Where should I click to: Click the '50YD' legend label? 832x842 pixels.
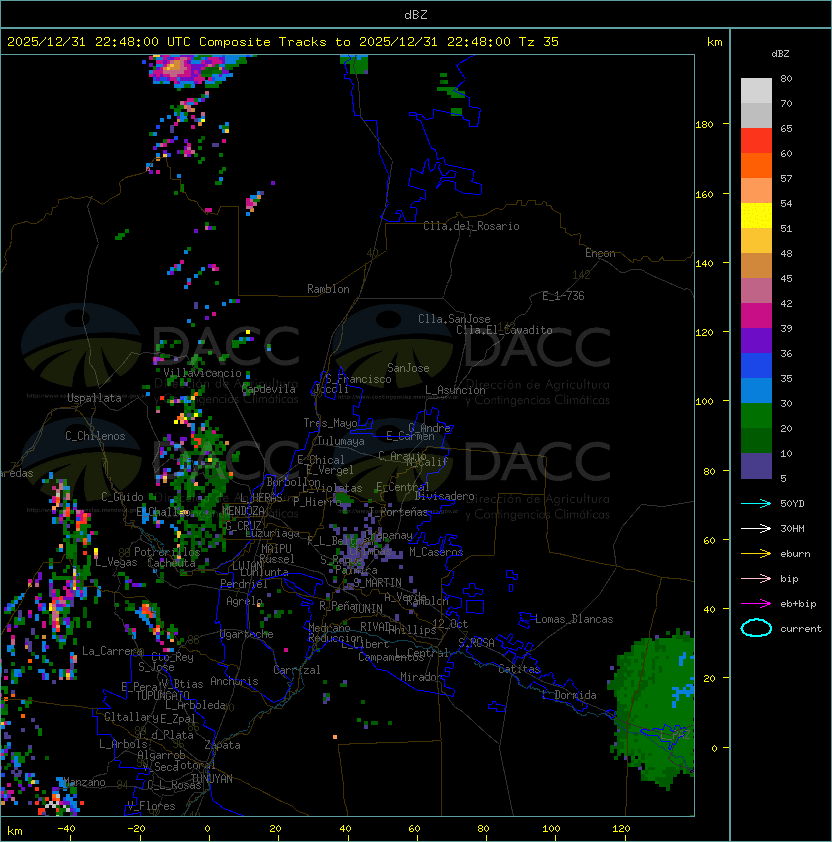tap(792, 503)
